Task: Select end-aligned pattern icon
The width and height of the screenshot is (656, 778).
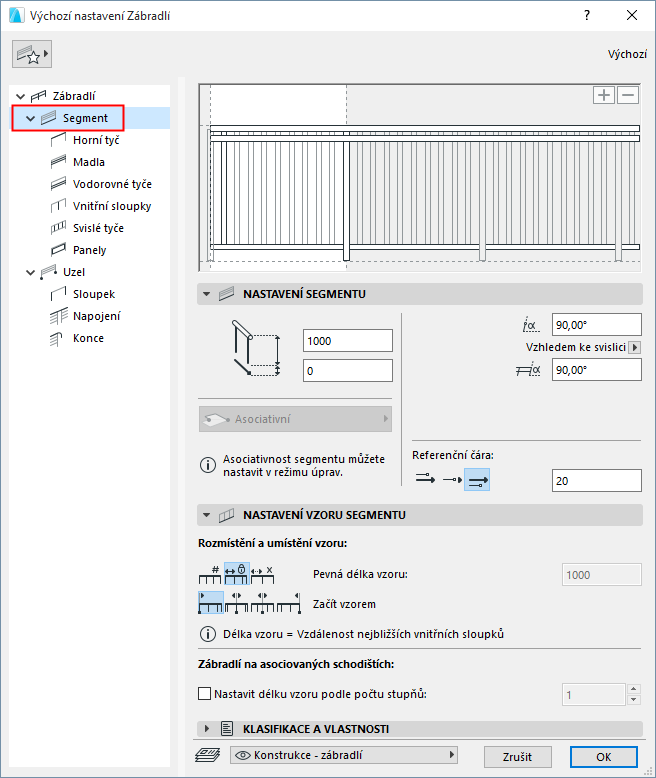Action: click(289, 602)
